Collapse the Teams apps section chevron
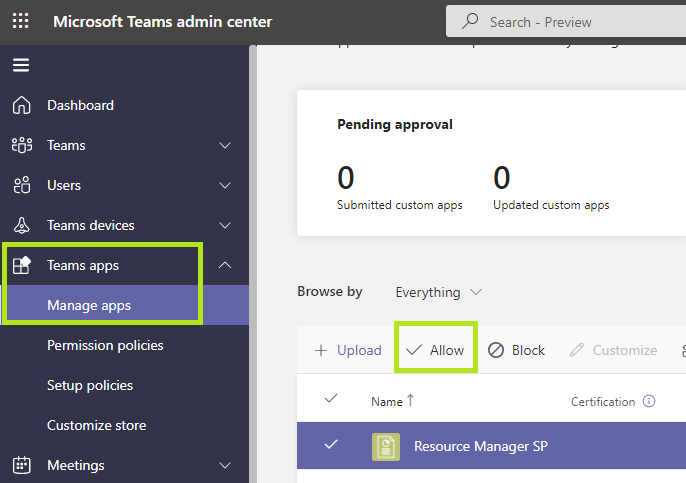 coord(225,265)
